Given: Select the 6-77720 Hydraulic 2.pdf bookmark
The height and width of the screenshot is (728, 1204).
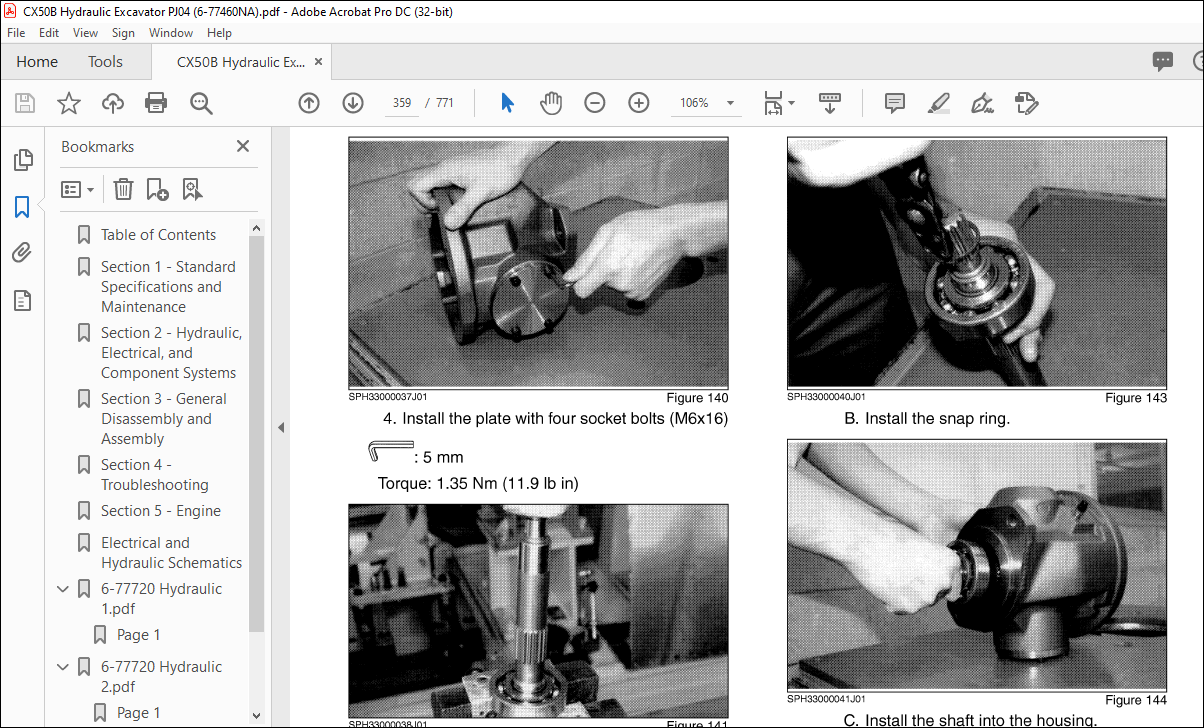Looking at the screenshot, I should tap(161, 677).
